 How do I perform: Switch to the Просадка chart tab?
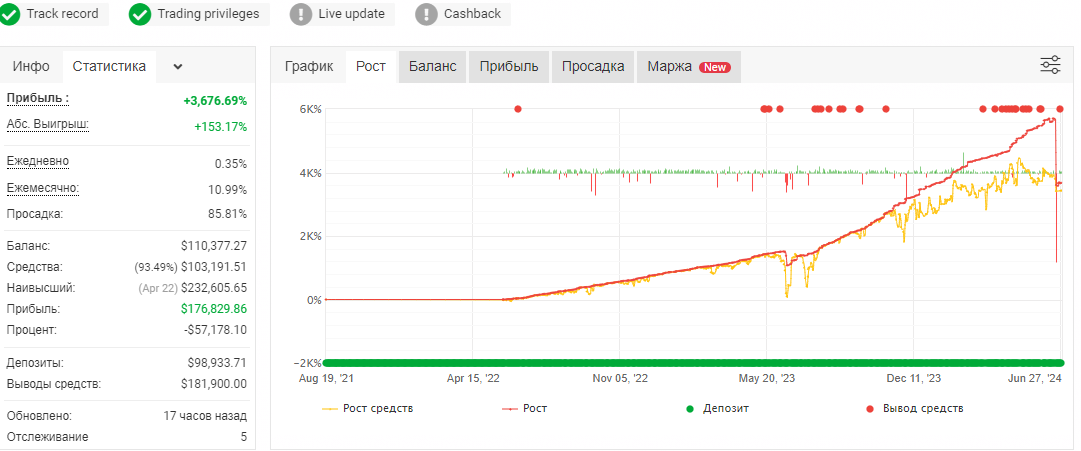(x=593, y=67)
